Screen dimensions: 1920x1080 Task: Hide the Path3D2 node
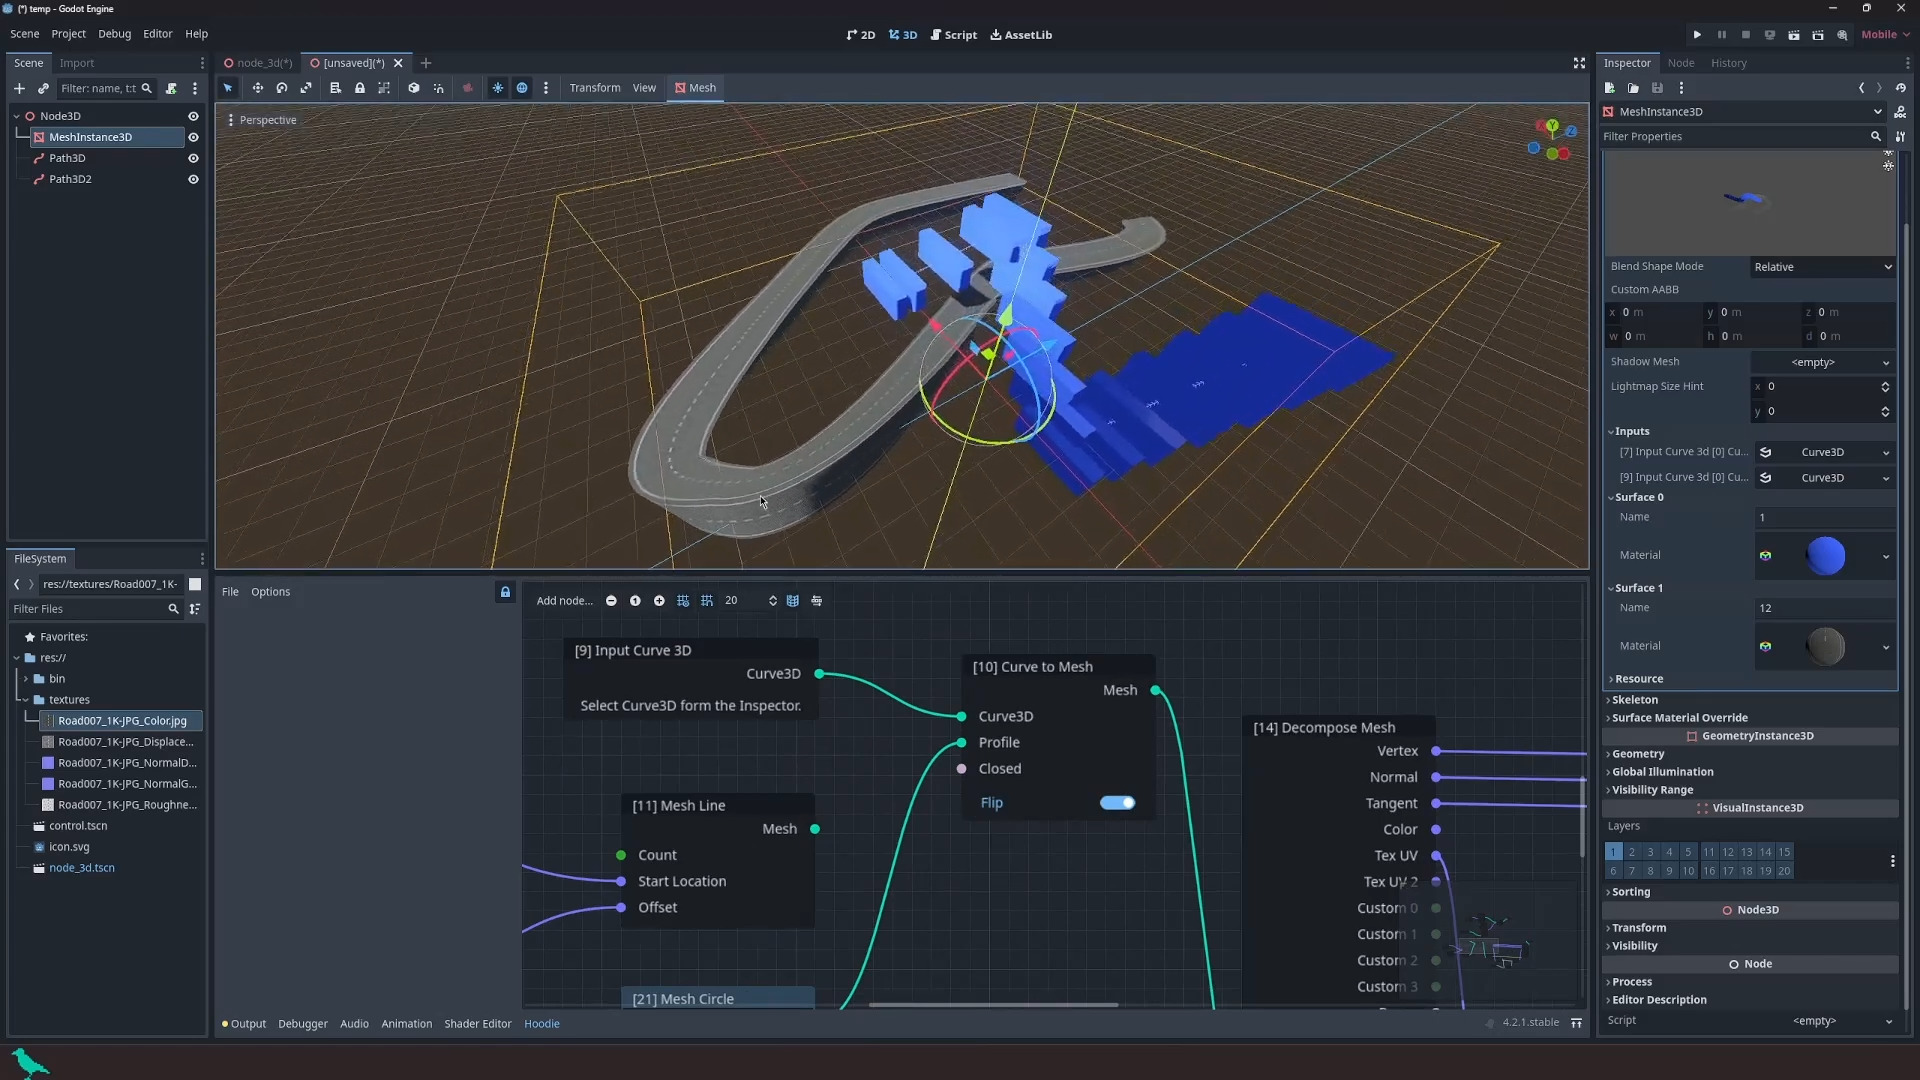193,179
